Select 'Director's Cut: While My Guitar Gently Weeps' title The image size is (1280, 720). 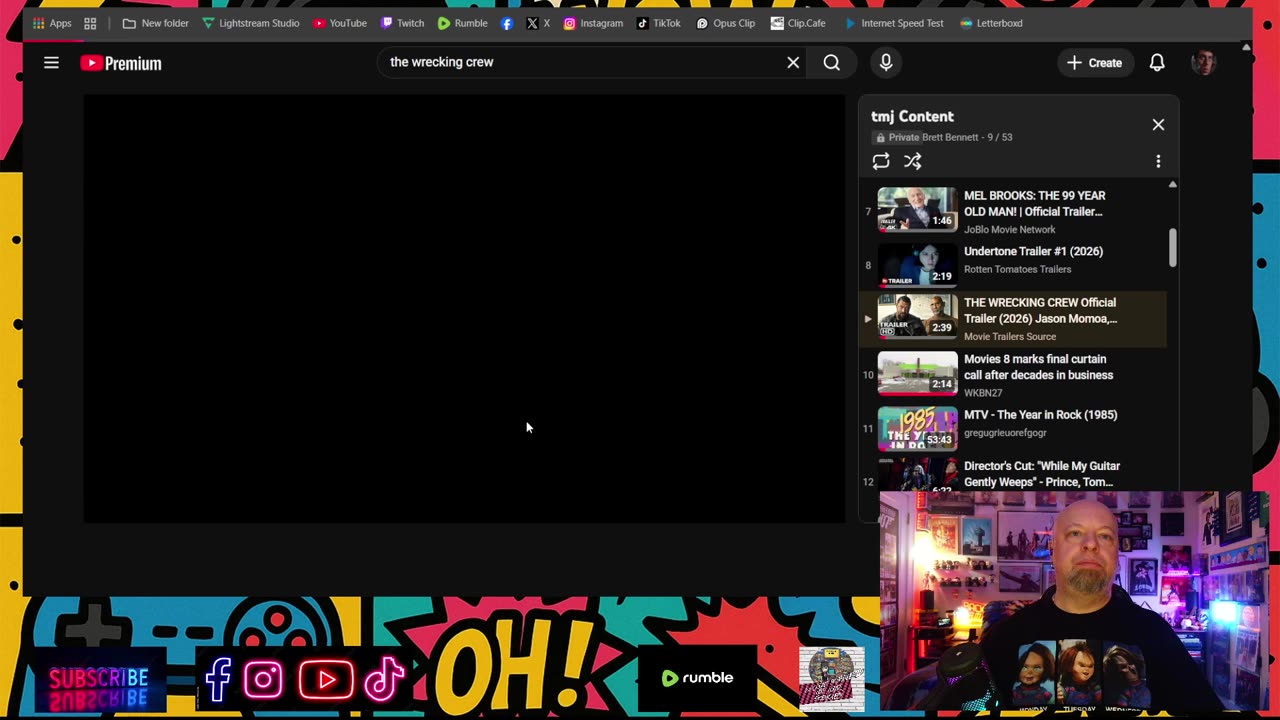(1042, 474)
